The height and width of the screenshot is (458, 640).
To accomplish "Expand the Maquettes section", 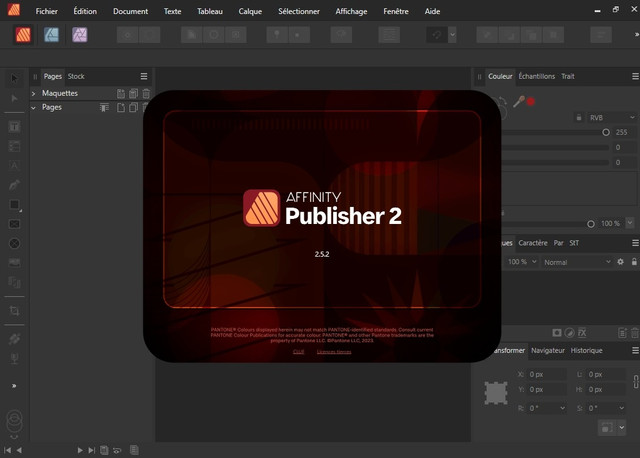I will click(x=33, y=93).
